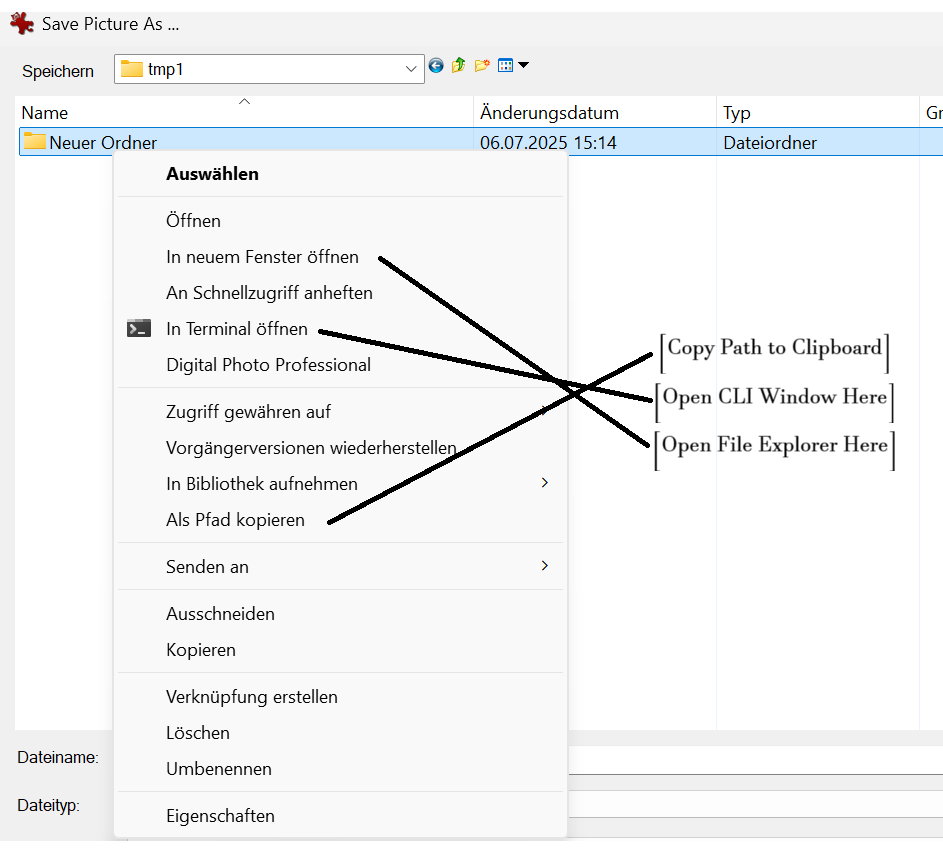Click the Neuer Ordner folder icon
Image resolution: width=943 pixels, height=856 pixels.
[35, 142]
